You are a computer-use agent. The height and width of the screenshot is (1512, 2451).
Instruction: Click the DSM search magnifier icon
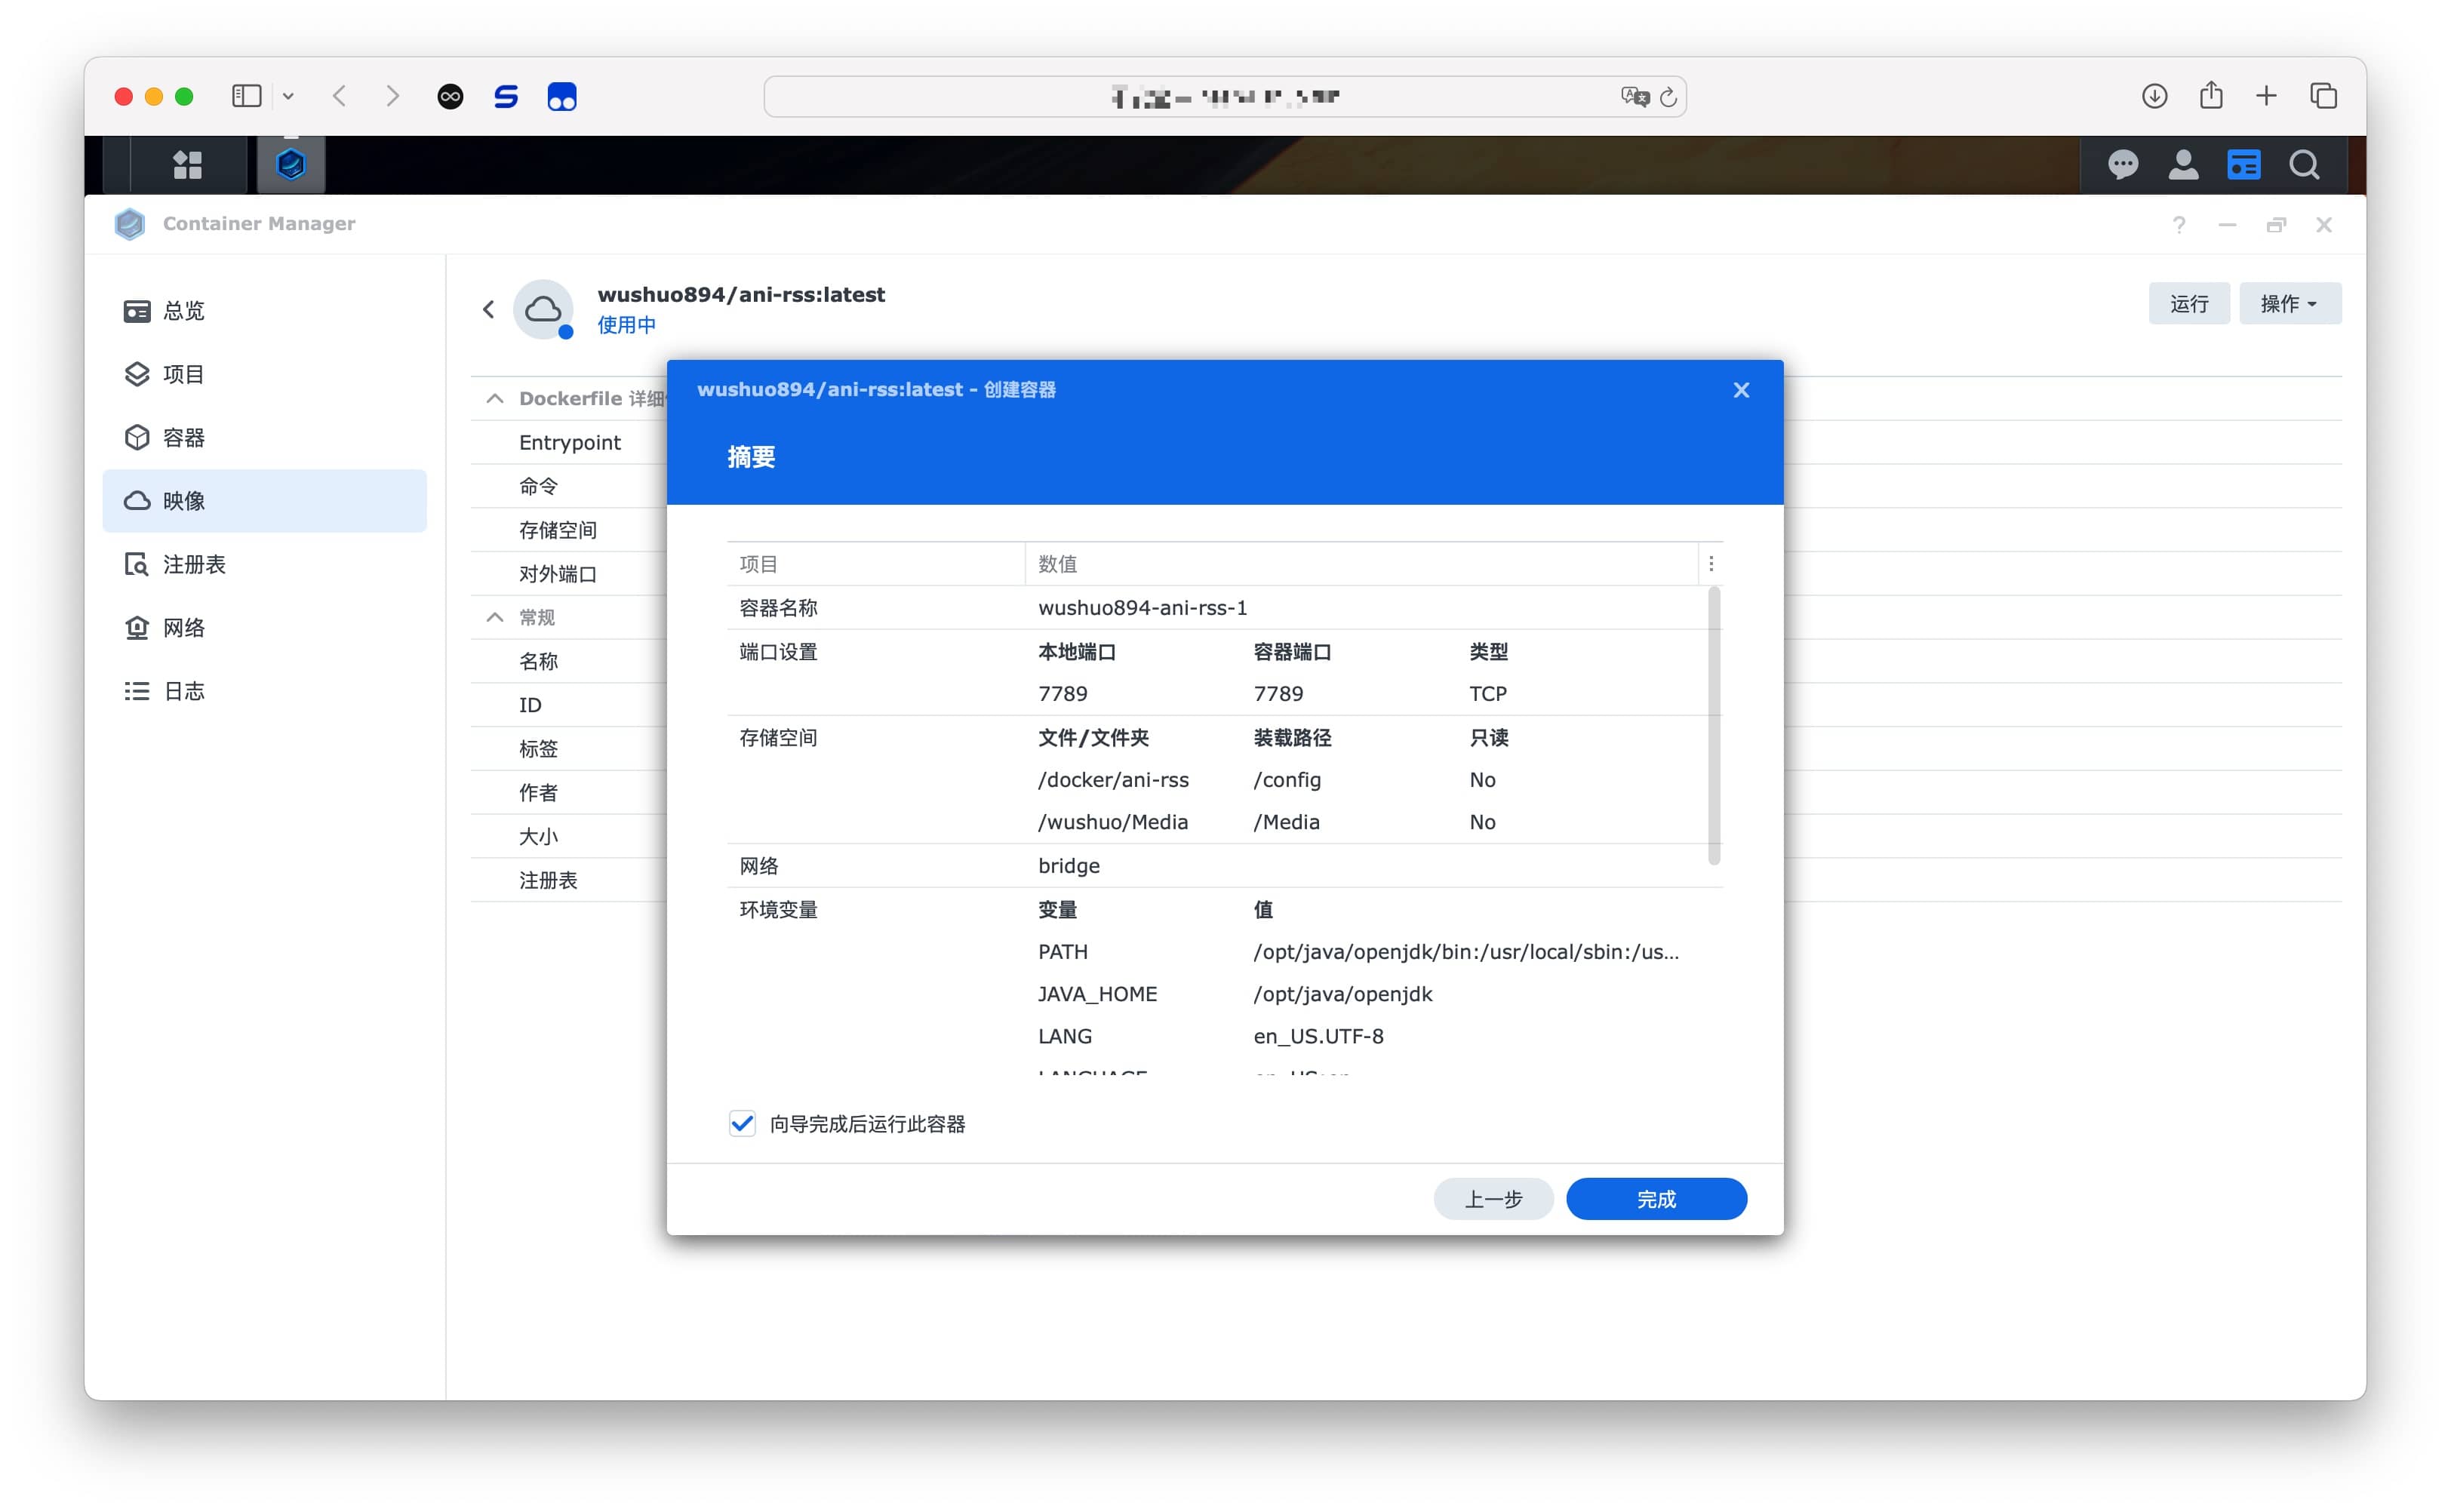[x=2304, y=165]
